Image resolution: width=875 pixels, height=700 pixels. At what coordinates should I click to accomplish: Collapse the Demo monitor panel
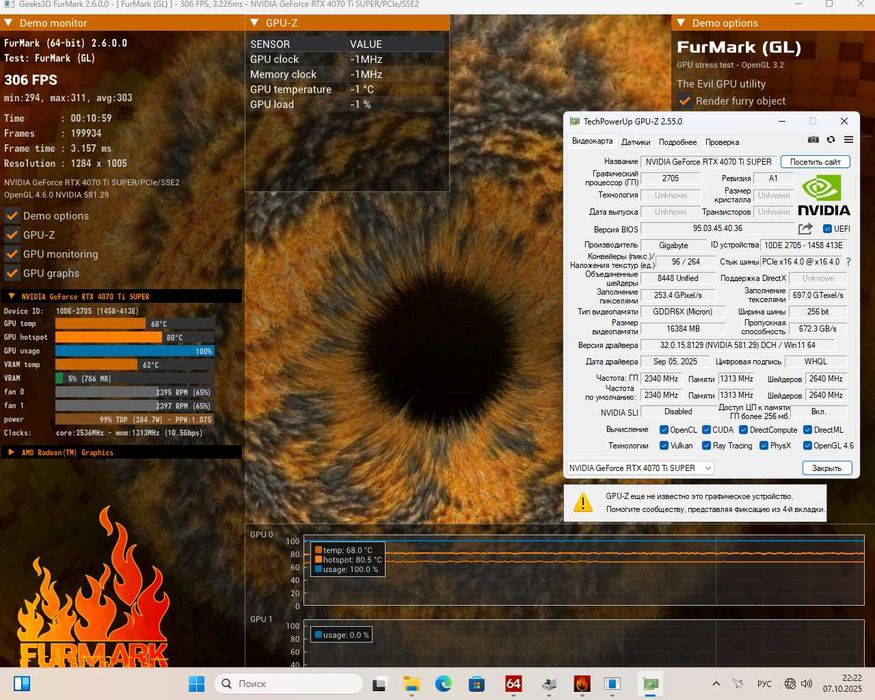[x=9, y=23]
